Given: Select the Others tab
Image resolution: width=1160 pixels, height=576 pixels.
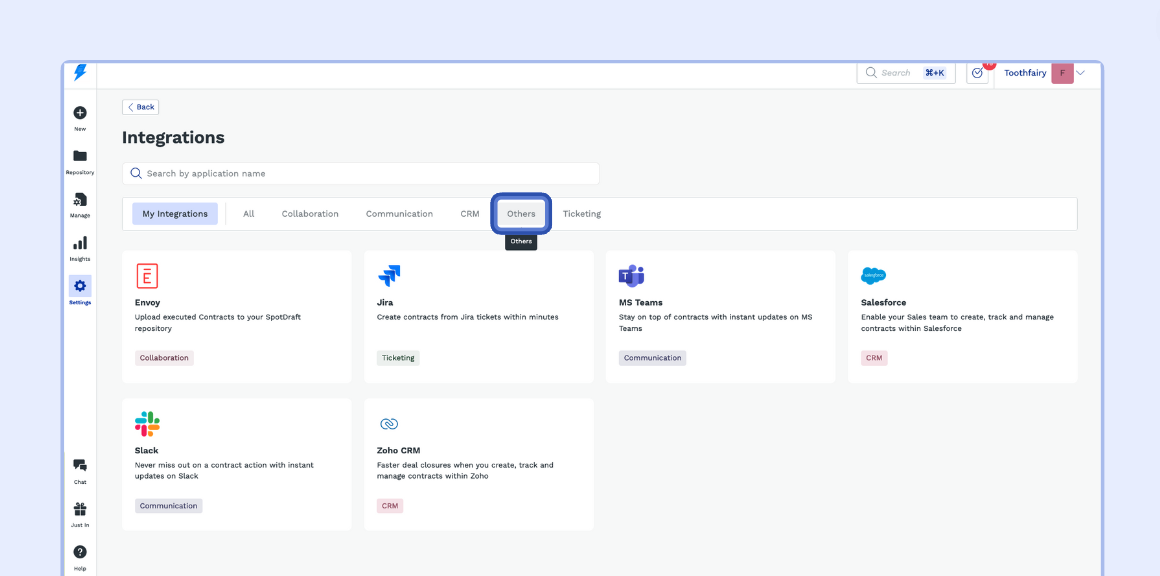Looking at the screenshot, I should 521,214.
